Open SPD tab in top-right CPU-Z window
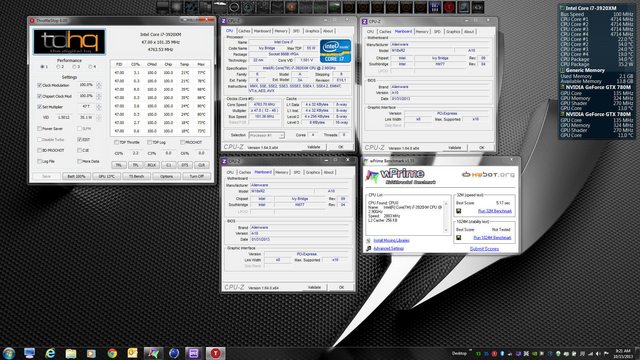 pos(437,31)
